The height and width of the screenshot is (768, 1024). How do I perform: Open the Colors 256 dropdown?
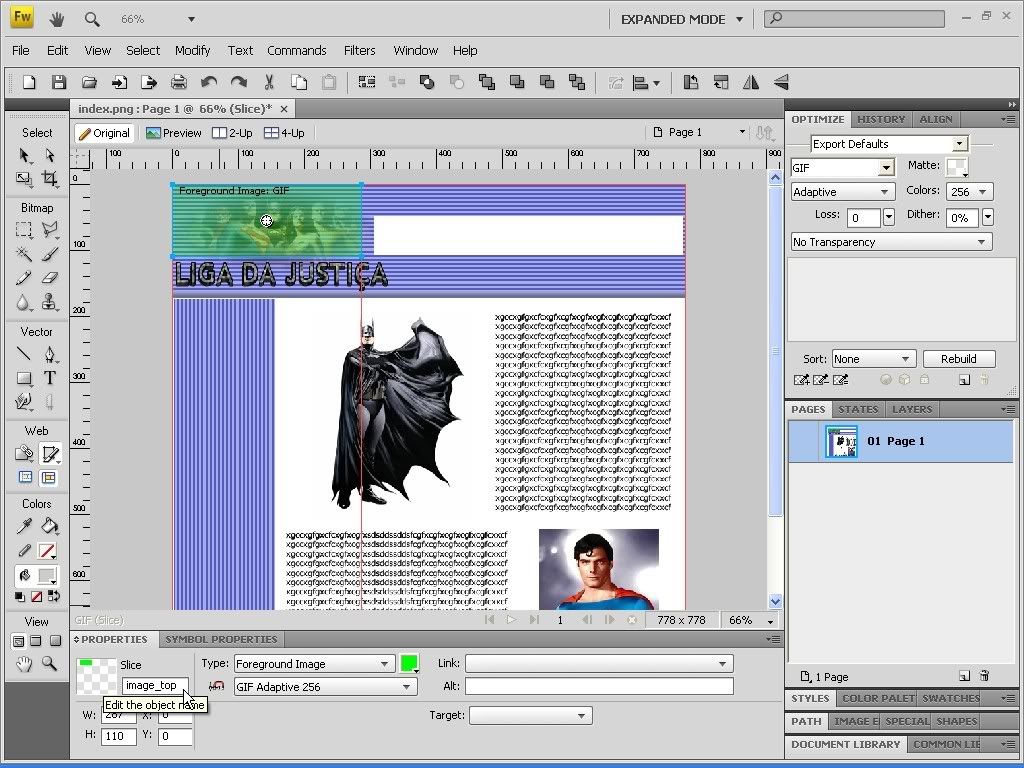(x=970, y=192)
